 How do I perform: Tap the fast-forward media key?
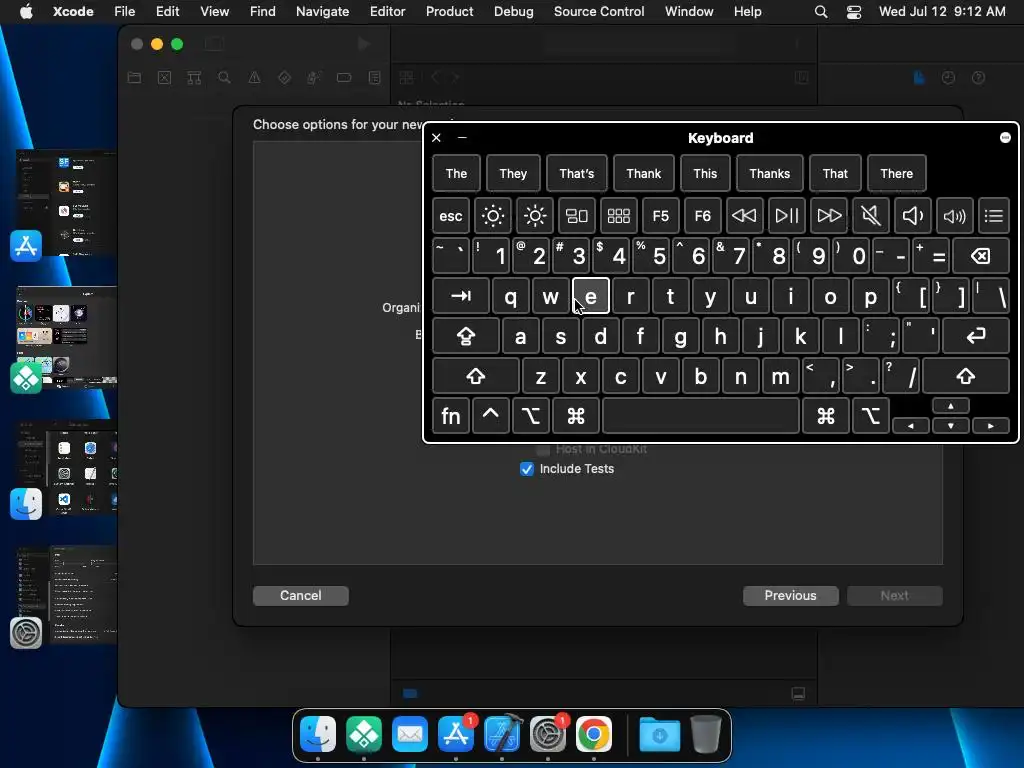point(829,216)
